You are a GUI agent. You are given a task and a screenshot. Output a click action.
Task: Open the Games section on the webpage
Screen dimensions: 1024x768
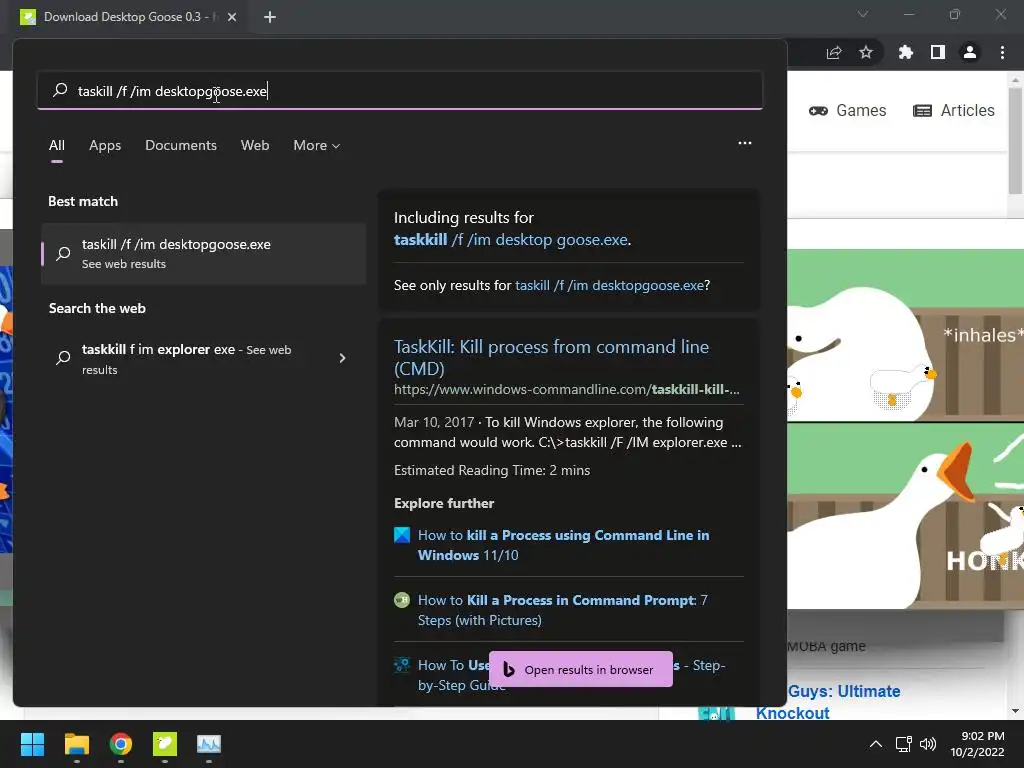(x=848, y=110)
